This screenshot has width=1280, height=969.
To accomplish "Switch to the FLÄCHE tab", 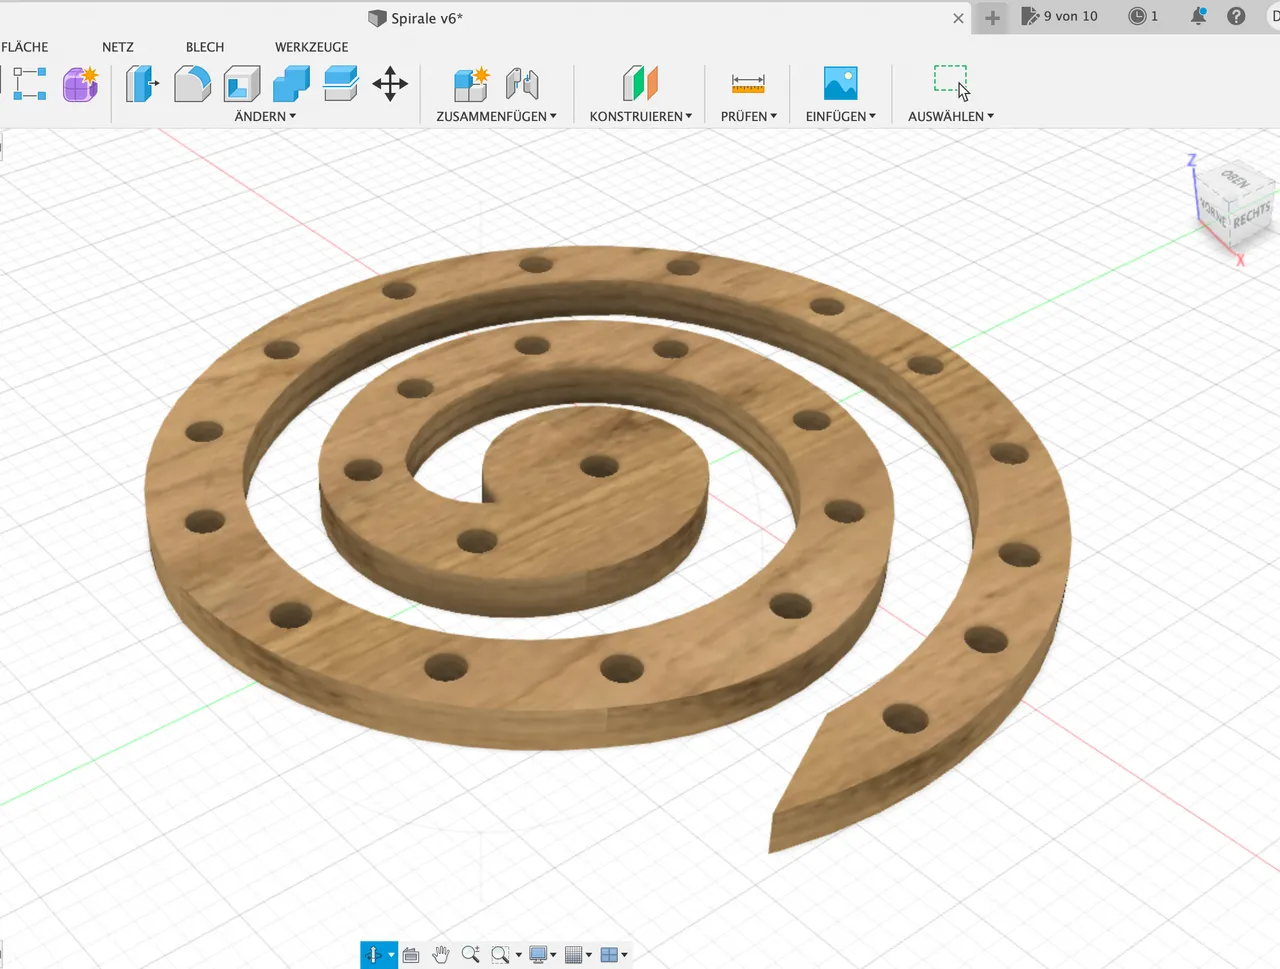I will click(24, 47).
